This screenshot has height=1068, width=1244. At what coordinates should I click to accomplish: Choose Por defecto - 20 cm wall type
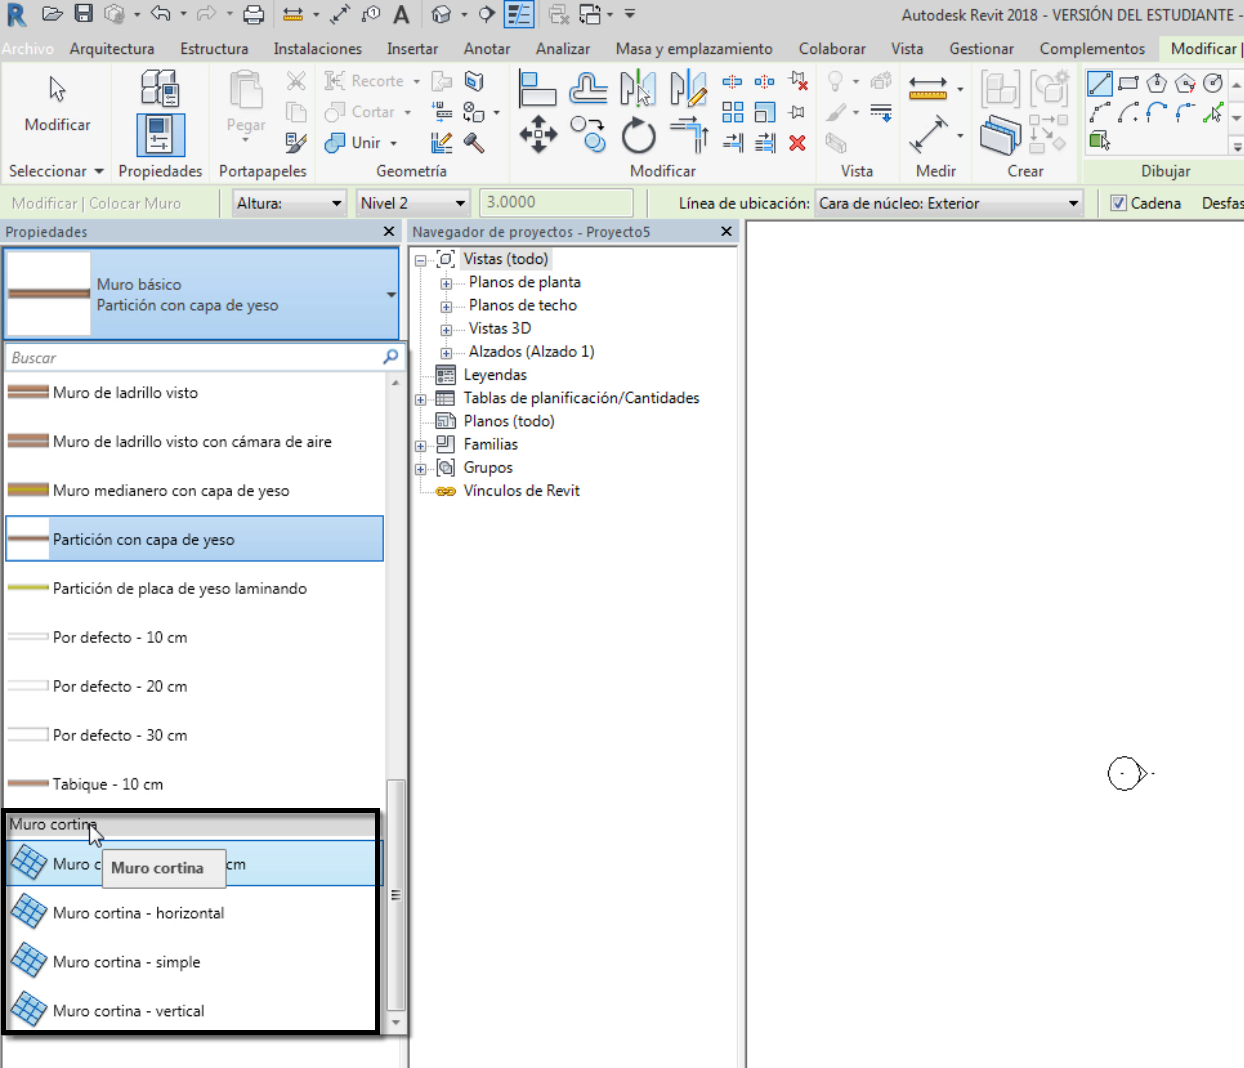[195, 687]
